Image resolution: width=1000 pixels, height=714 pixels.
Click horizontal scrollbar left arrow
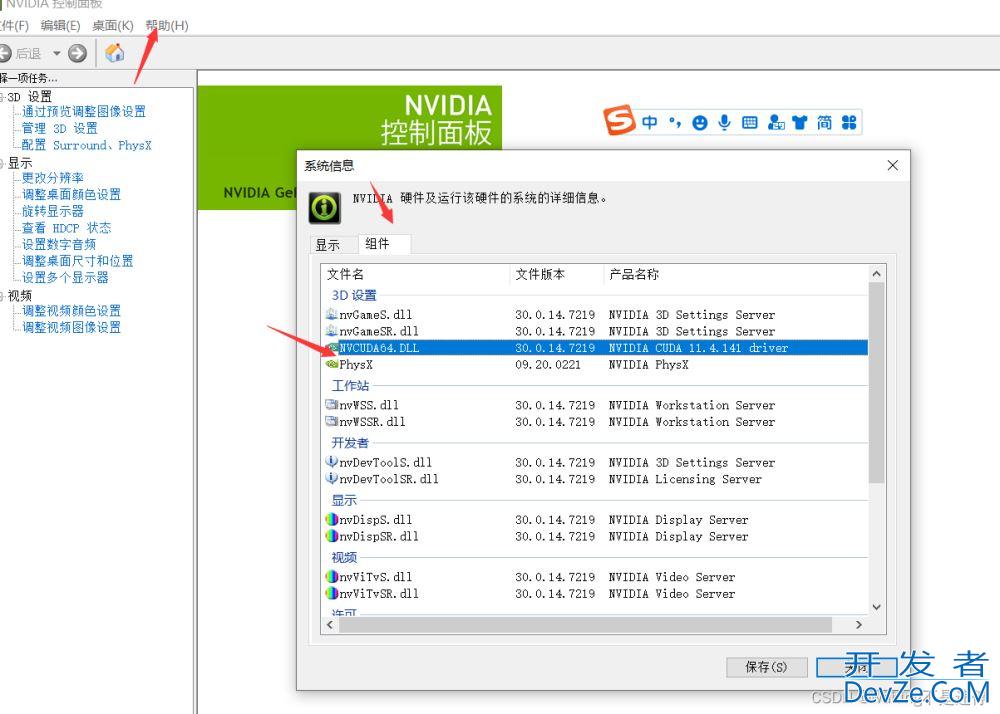coord(330,625)
